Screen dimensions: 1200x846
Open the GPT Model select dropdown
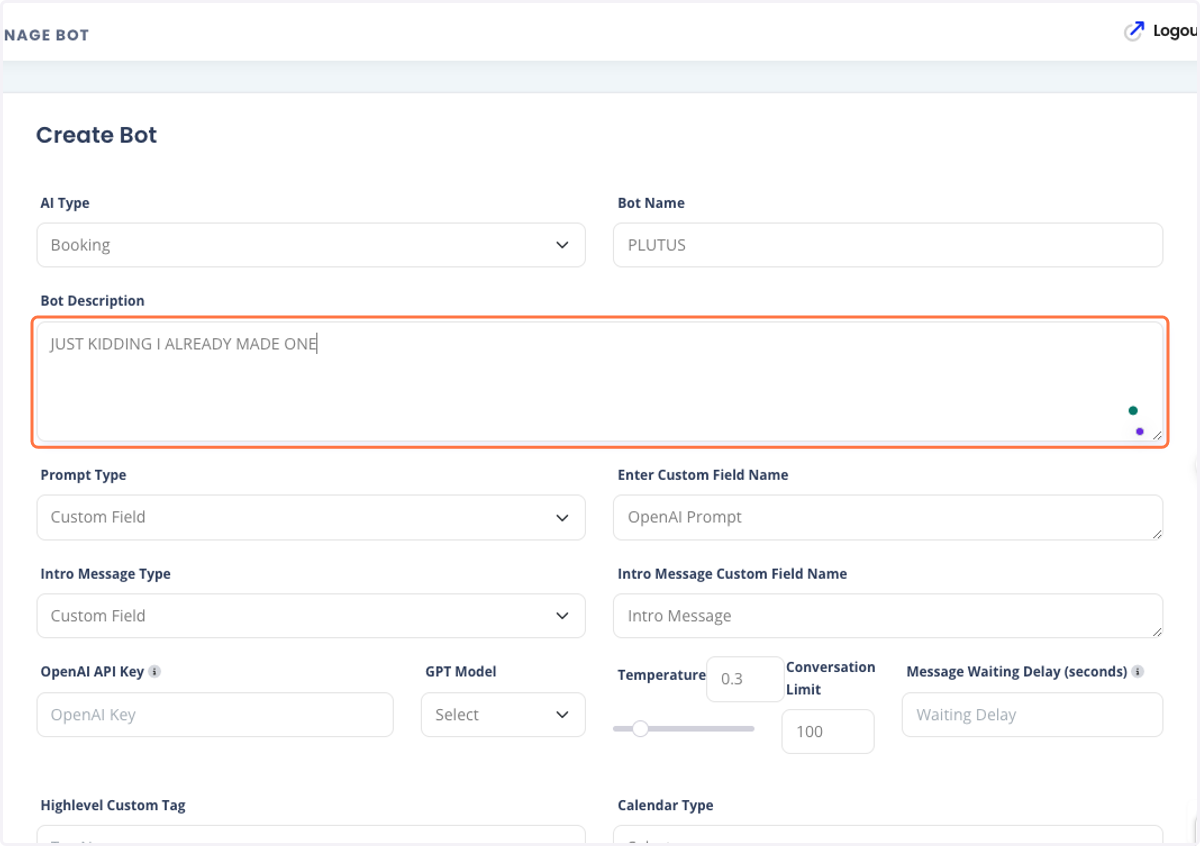coord(503,715)
